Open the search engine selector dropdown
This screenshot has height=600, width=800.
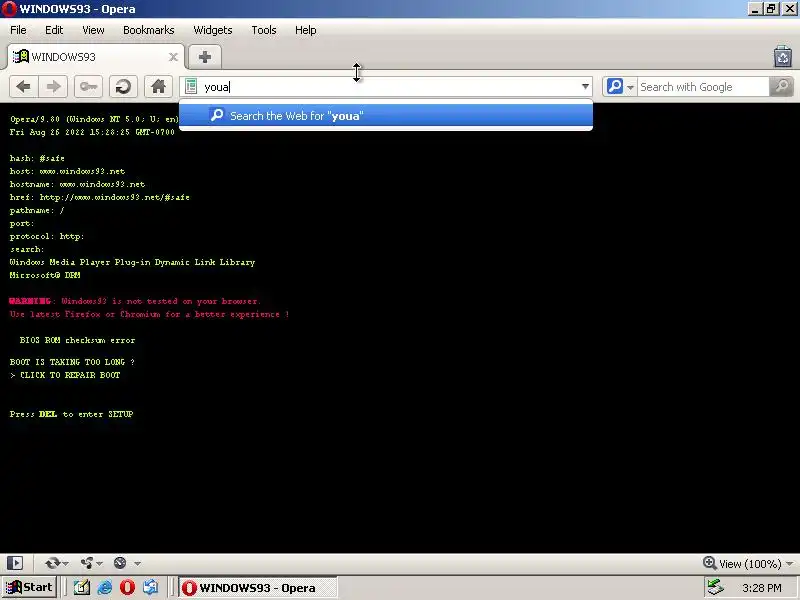pos(620,87)
